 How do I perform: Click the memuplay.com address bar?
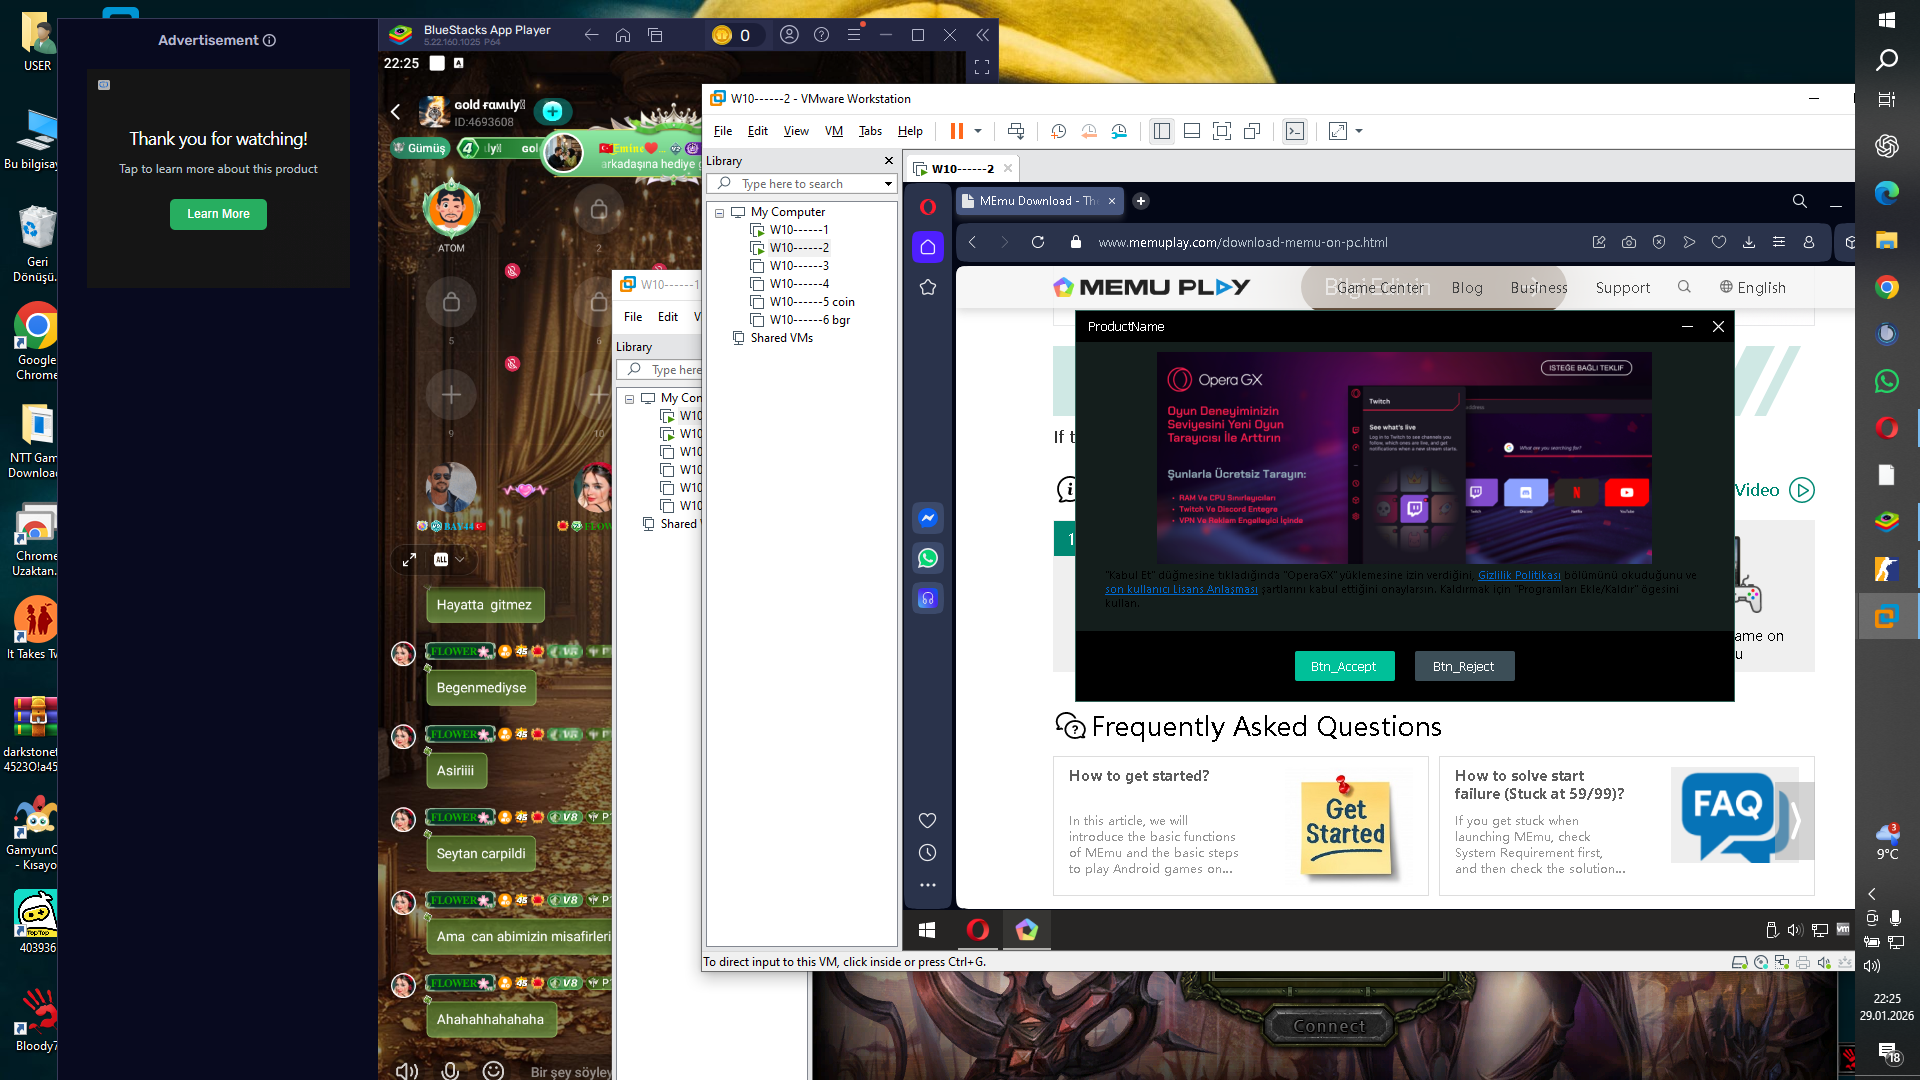click(1243, 242)
